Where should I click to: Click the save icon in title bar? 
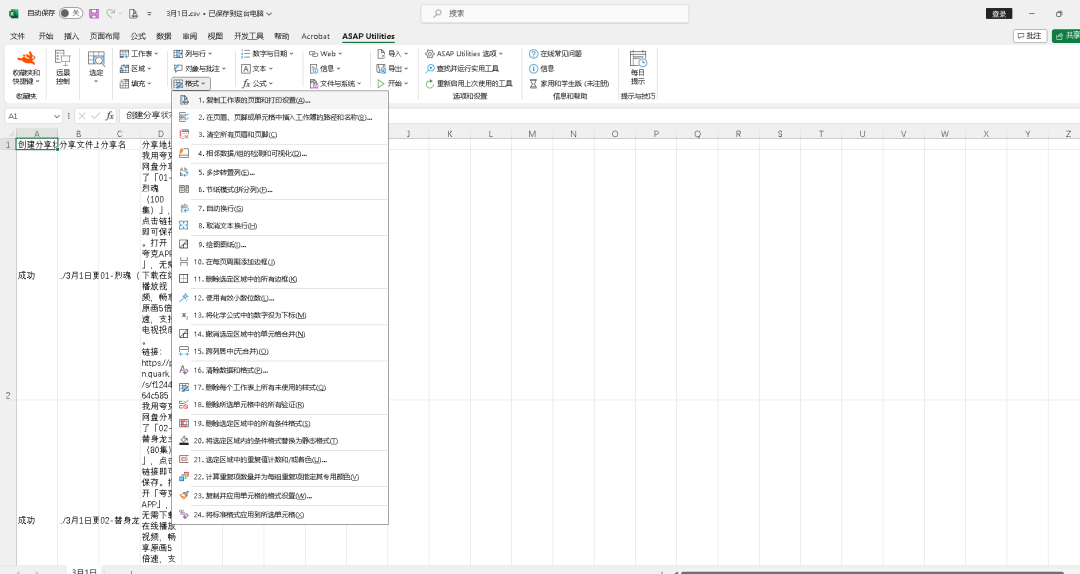click(x=94, y=13)
